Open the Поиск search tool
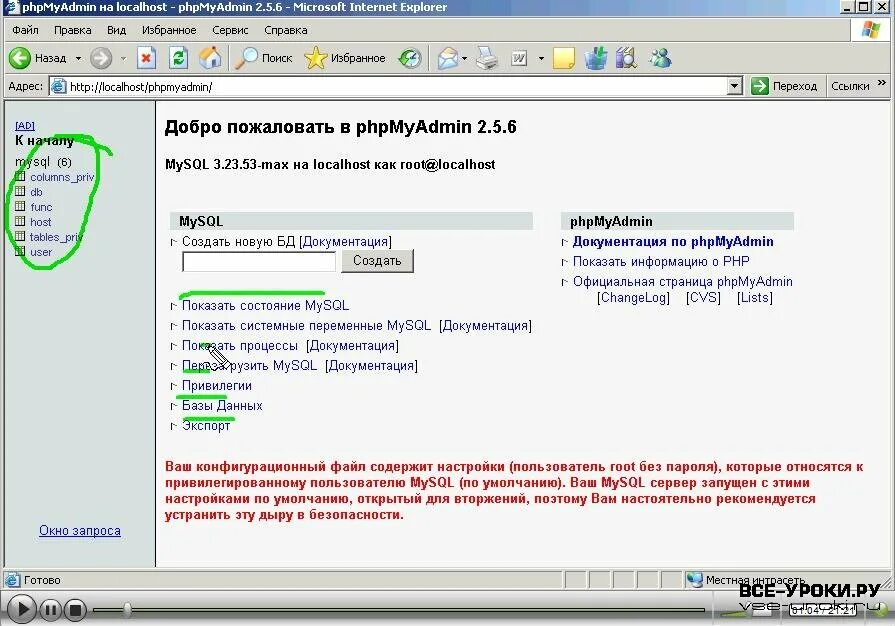Viewport: 895px width, 626px height. [x=264, y=58]
